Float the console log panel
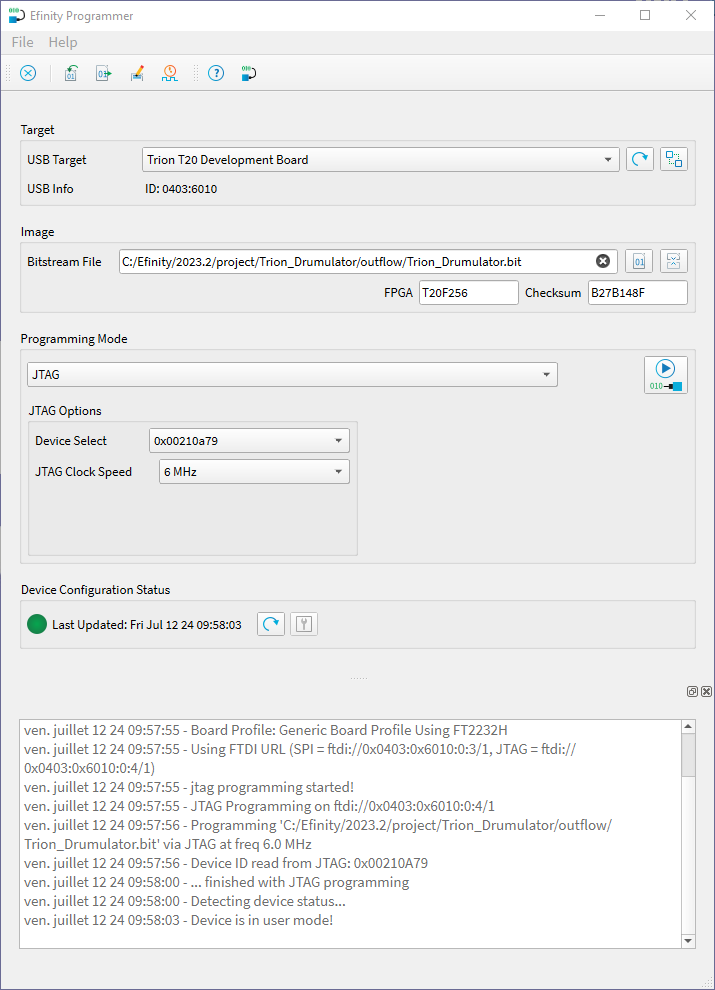Screen dimensions: 715x990 (692, 691)
